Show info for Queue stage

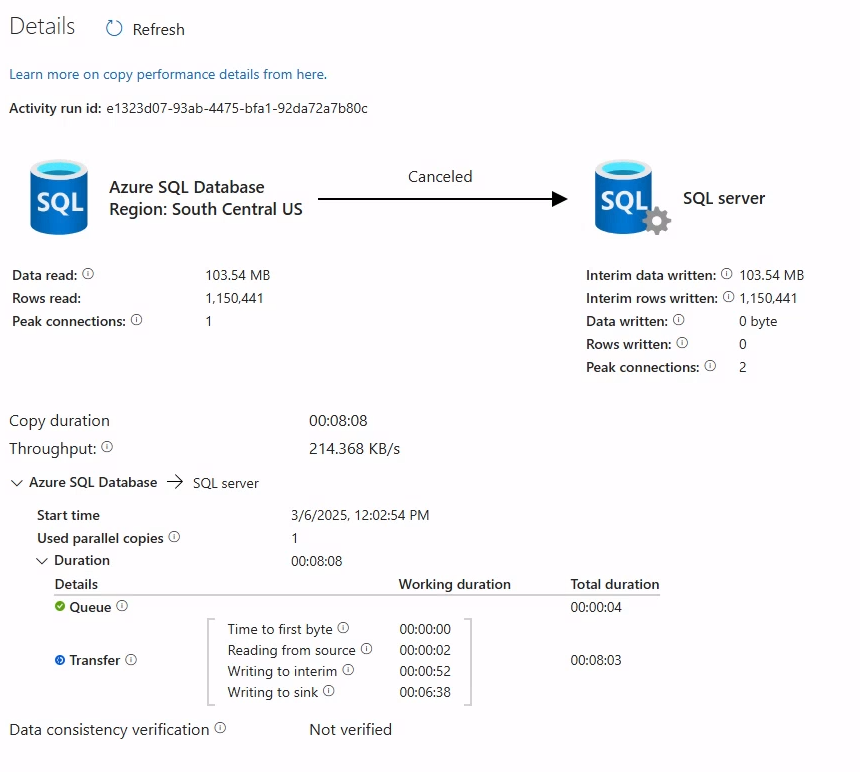click(122, 606)
